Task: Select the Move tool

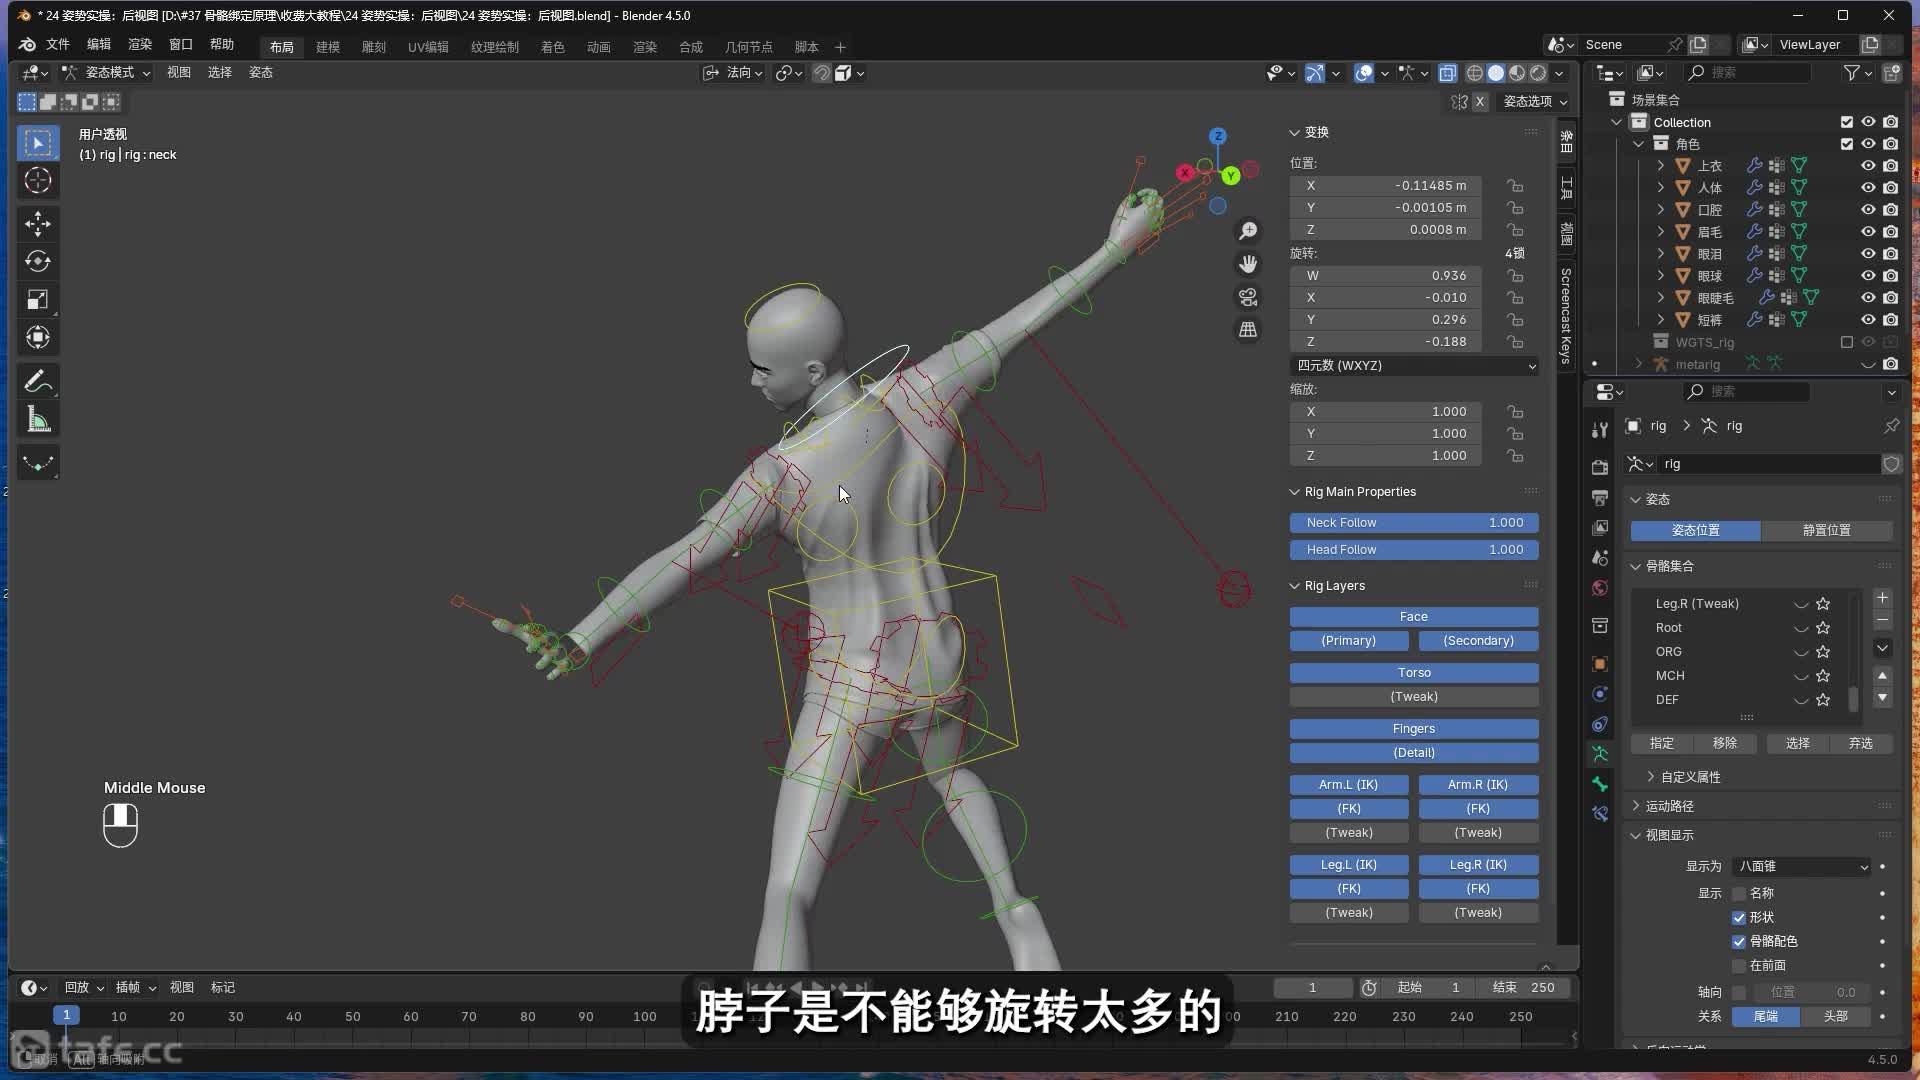Action: 38,224
